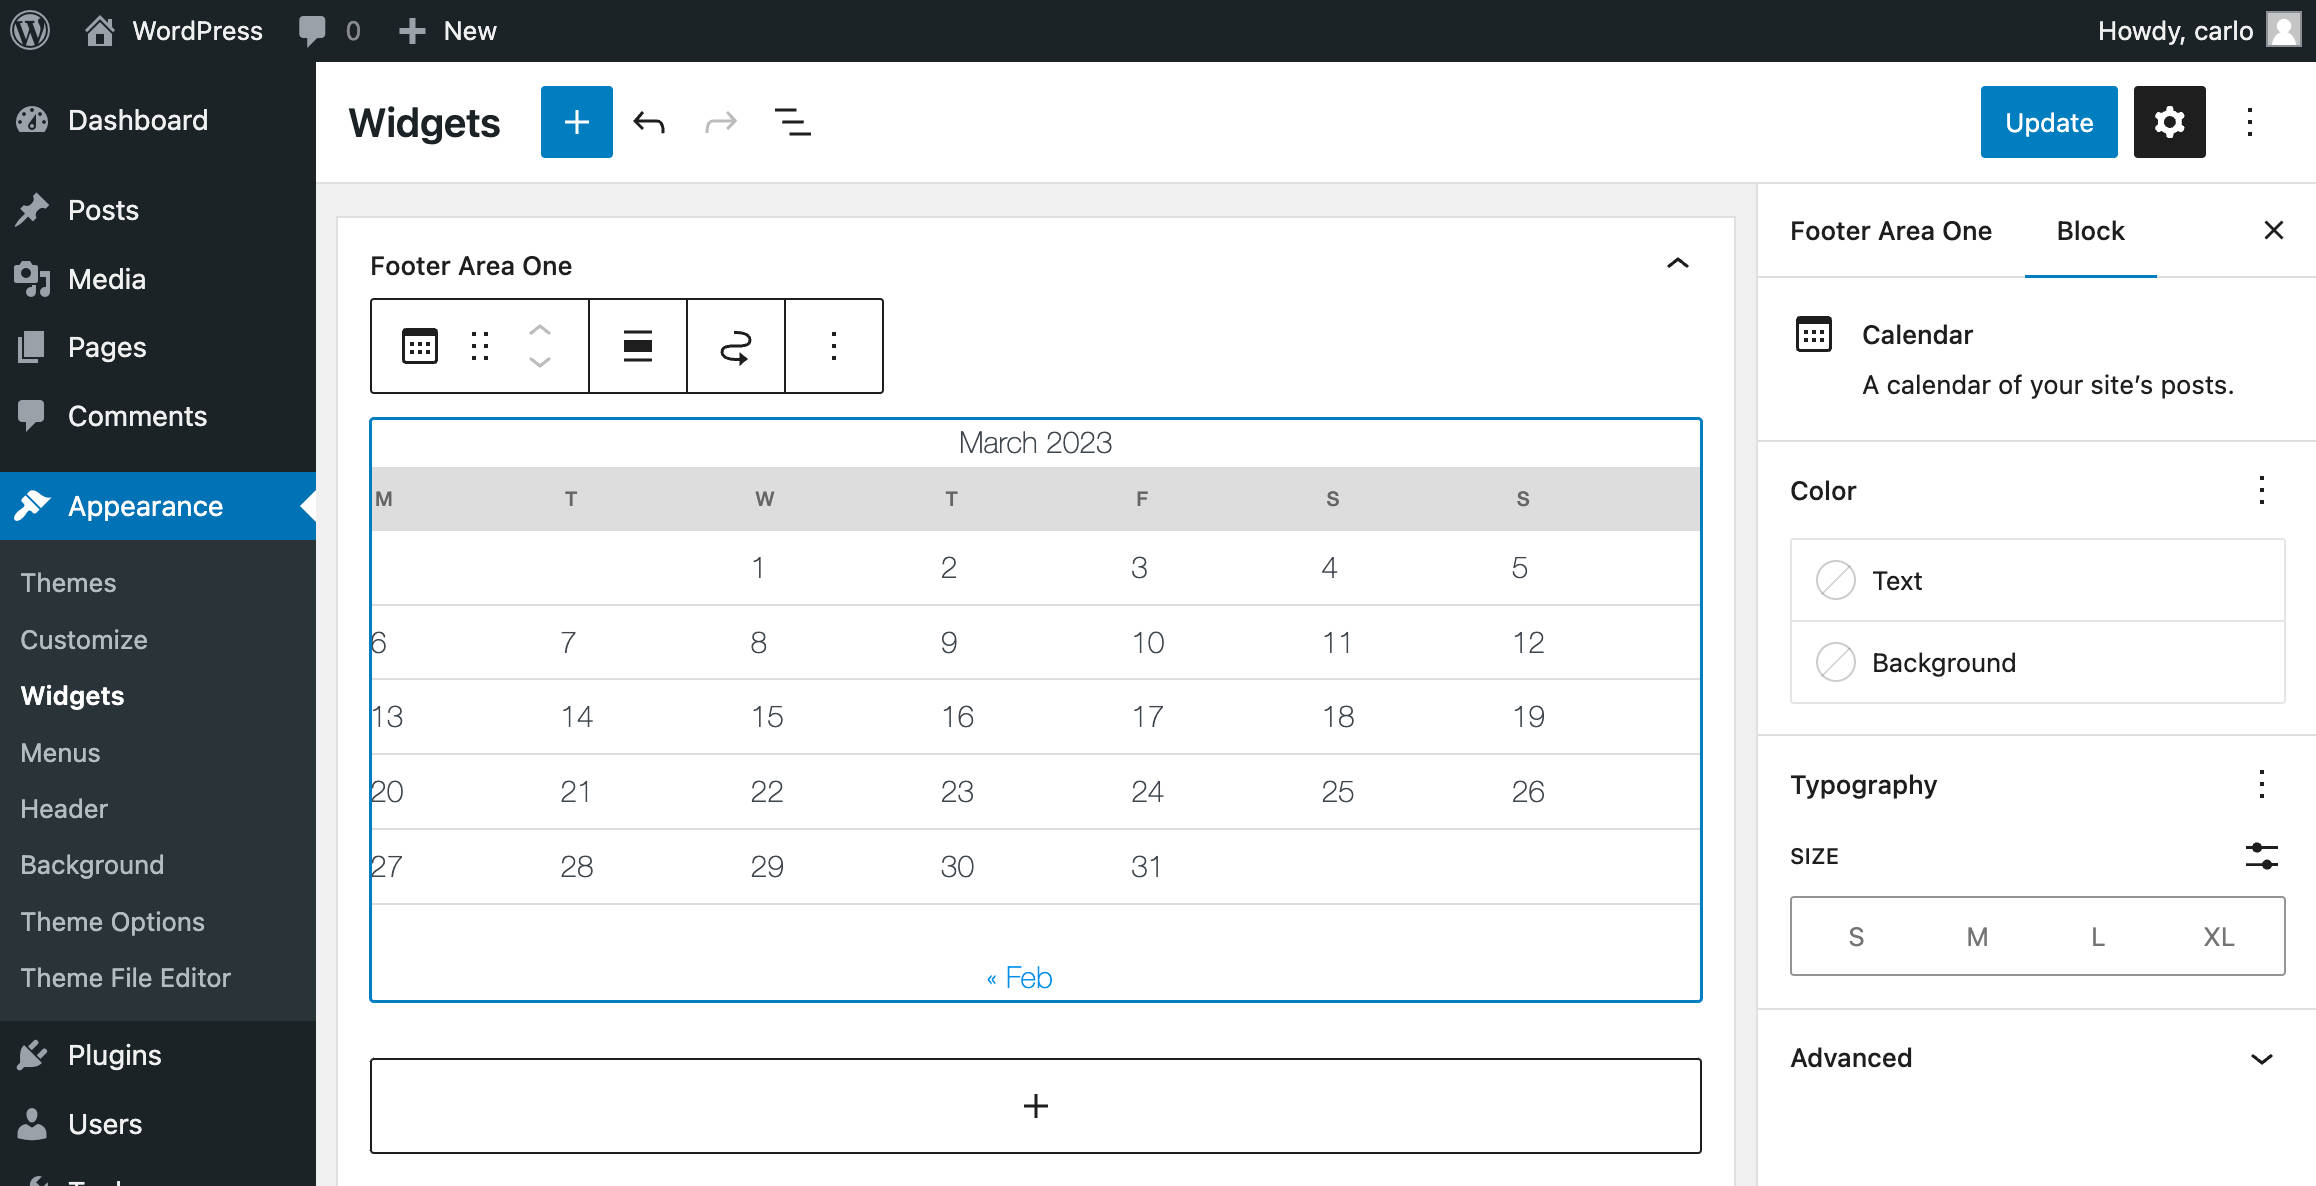Viewport: 2316px width, 1186px height.
Task: Switch to the Block settings tab
Action: pyautogui.click(x=2091, y=231)
